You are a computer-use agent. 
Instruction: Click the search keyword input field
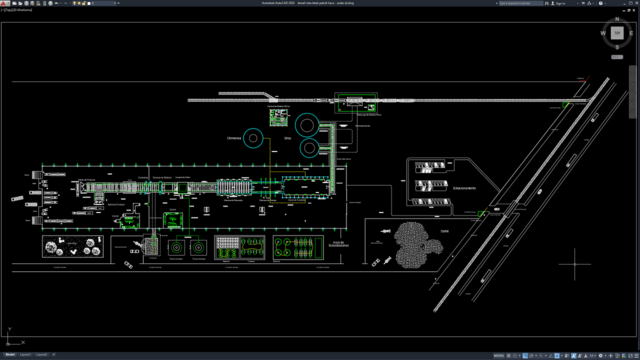coord(521,3)
